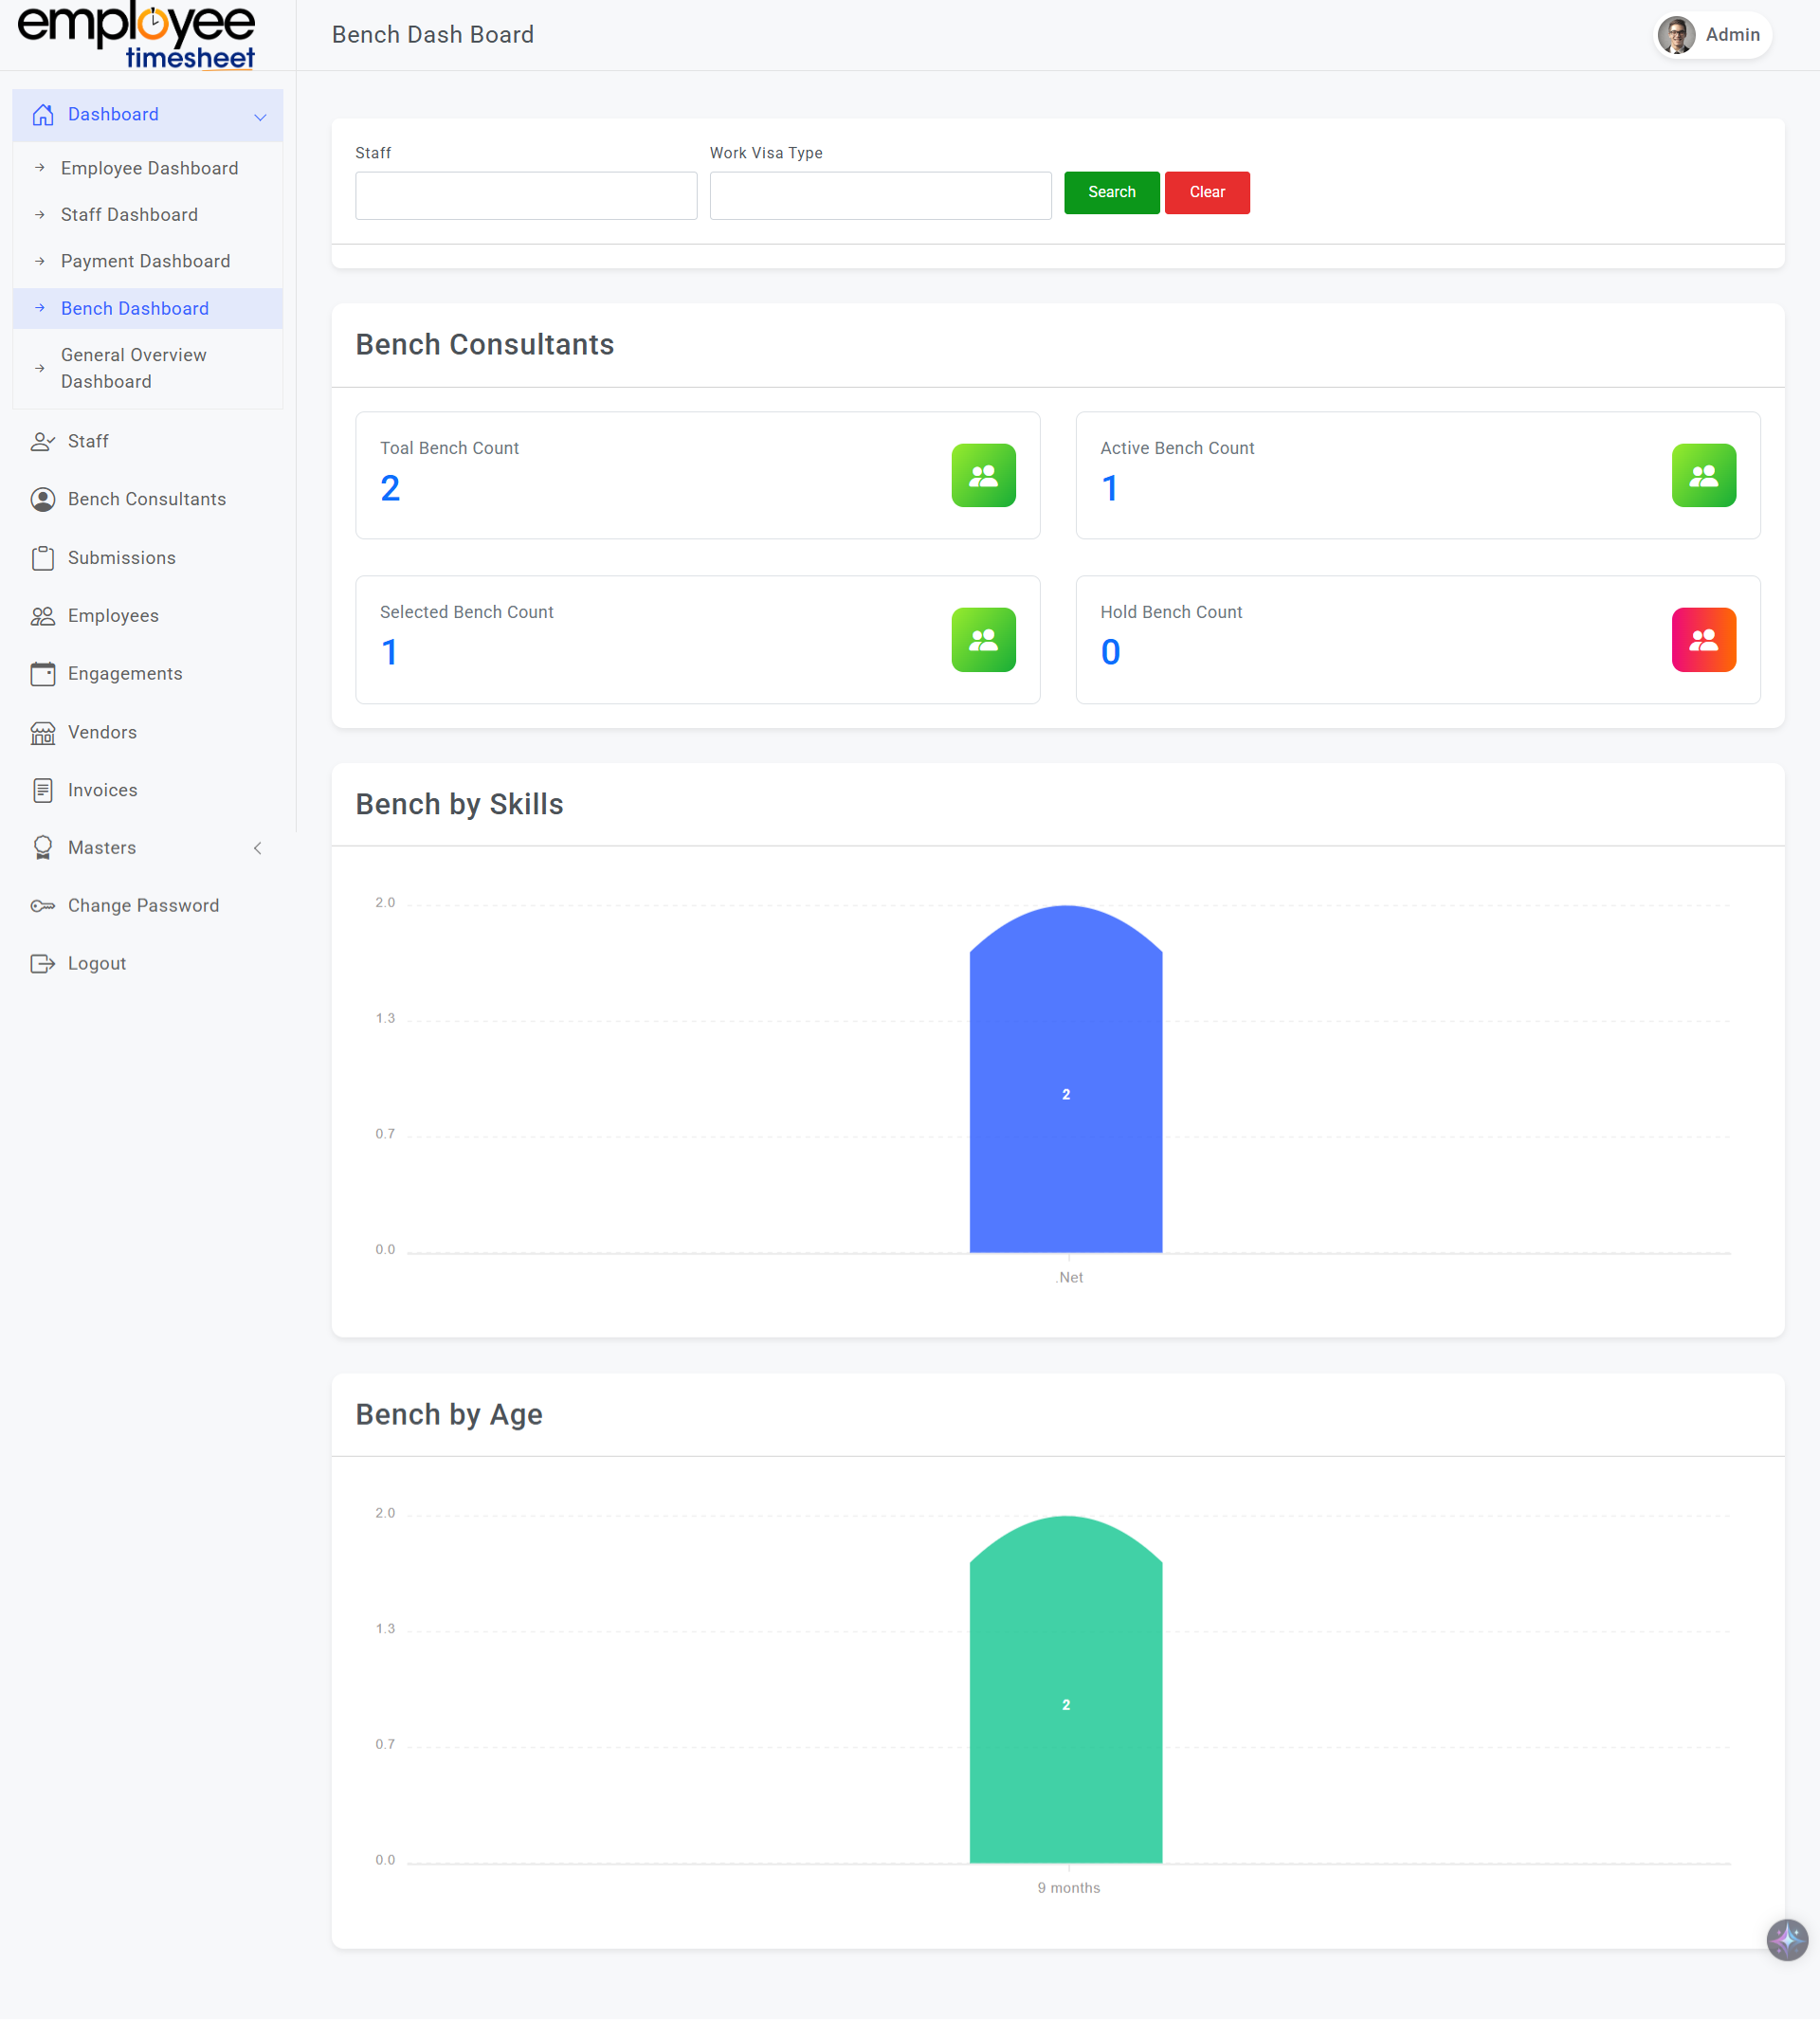Image resolution: width=1820 pixels, height=2021 pixels.
Task: Click the Engagements calendar icon
Action: pos(42,674)
